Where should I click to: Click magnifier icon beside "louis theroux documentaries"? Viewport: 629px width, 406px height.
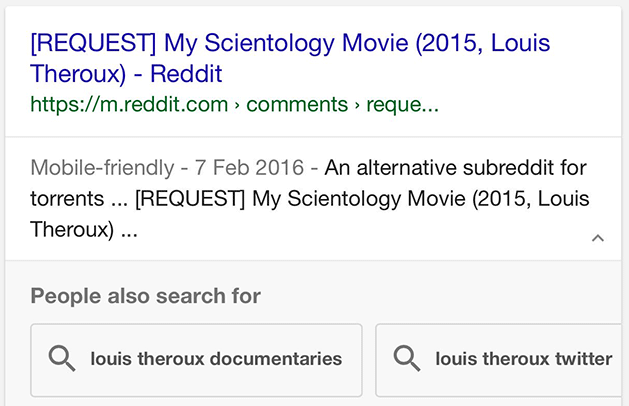(x=62, y=359)
